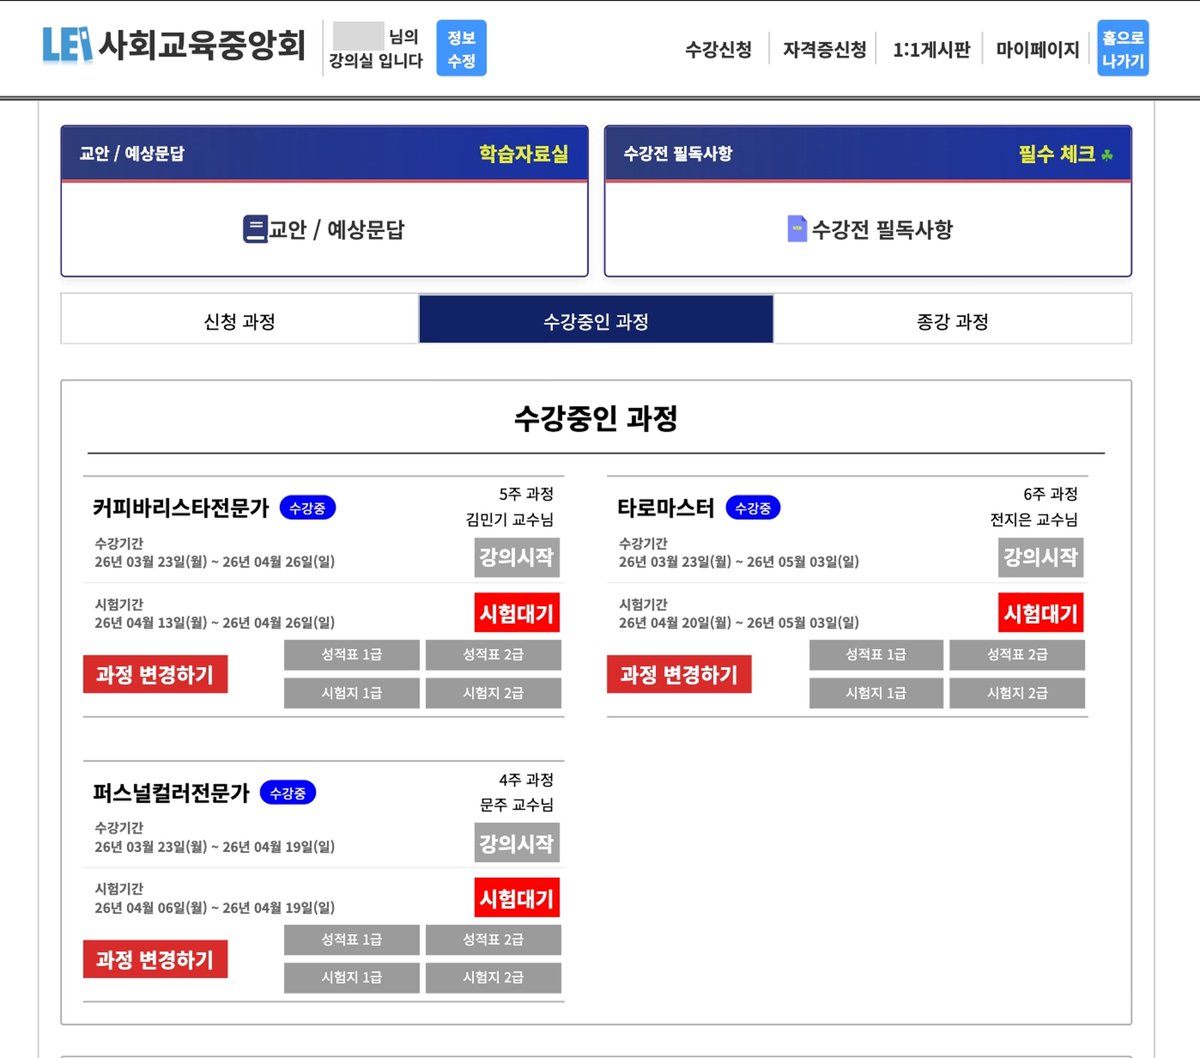Click 과정 변경하기 for 커피바리스타전문가

coord(155,674)
